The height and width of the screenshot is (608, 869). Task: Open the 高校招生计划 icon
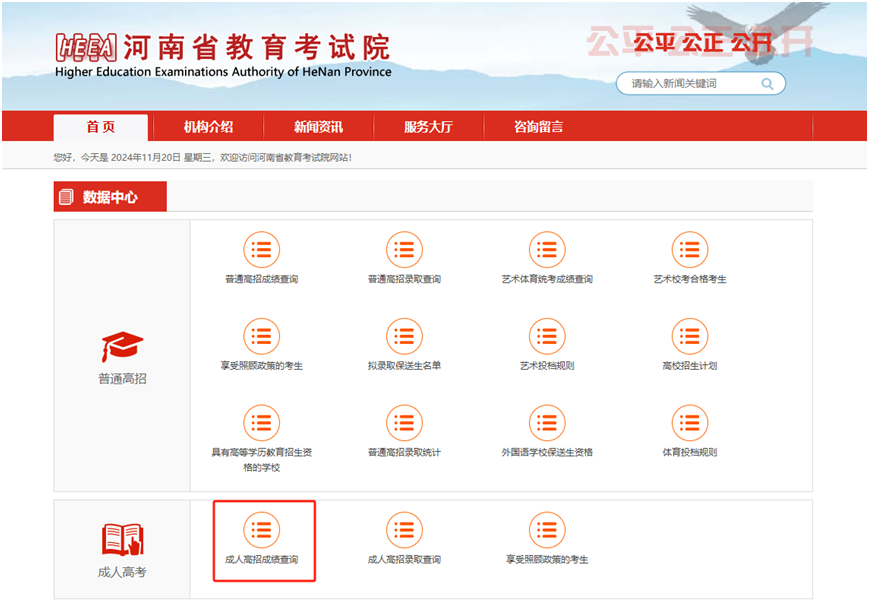(690, 337)
